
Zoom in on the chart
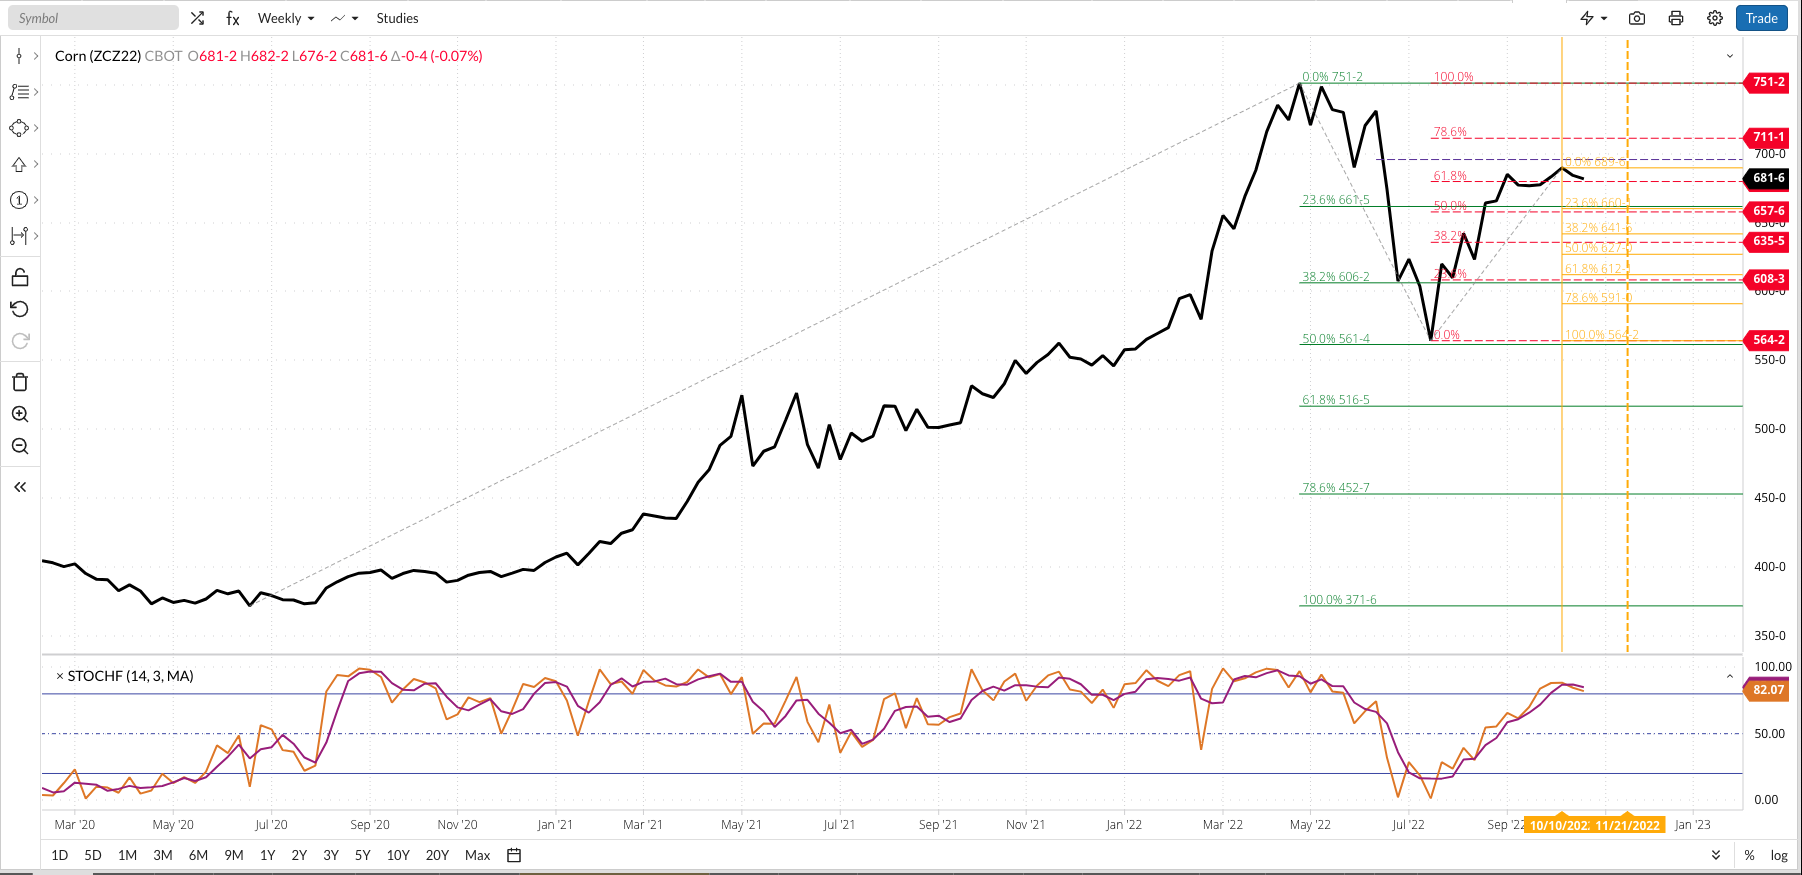click(20, 414)
